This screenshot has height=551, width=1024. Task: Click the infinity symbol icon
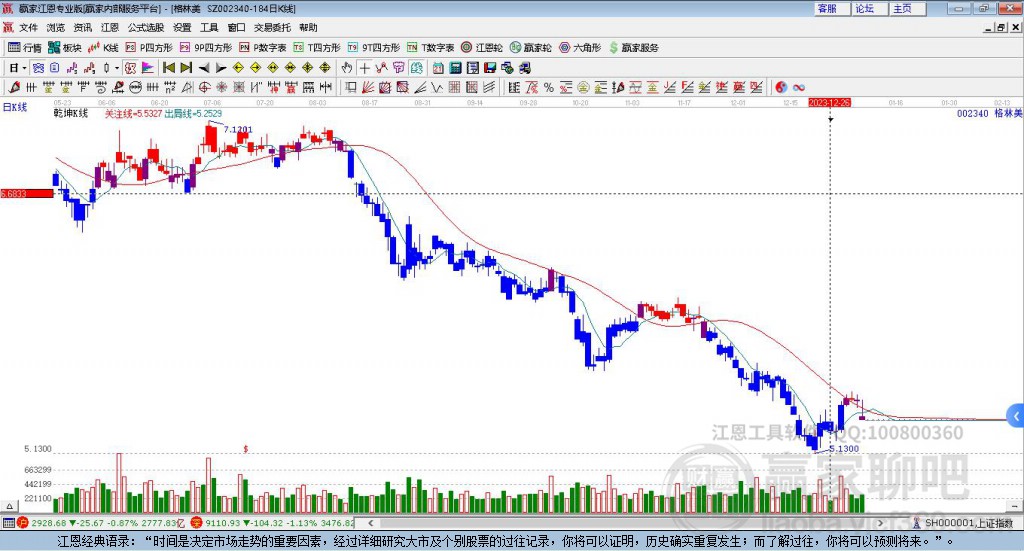click(x=798, y=87)
